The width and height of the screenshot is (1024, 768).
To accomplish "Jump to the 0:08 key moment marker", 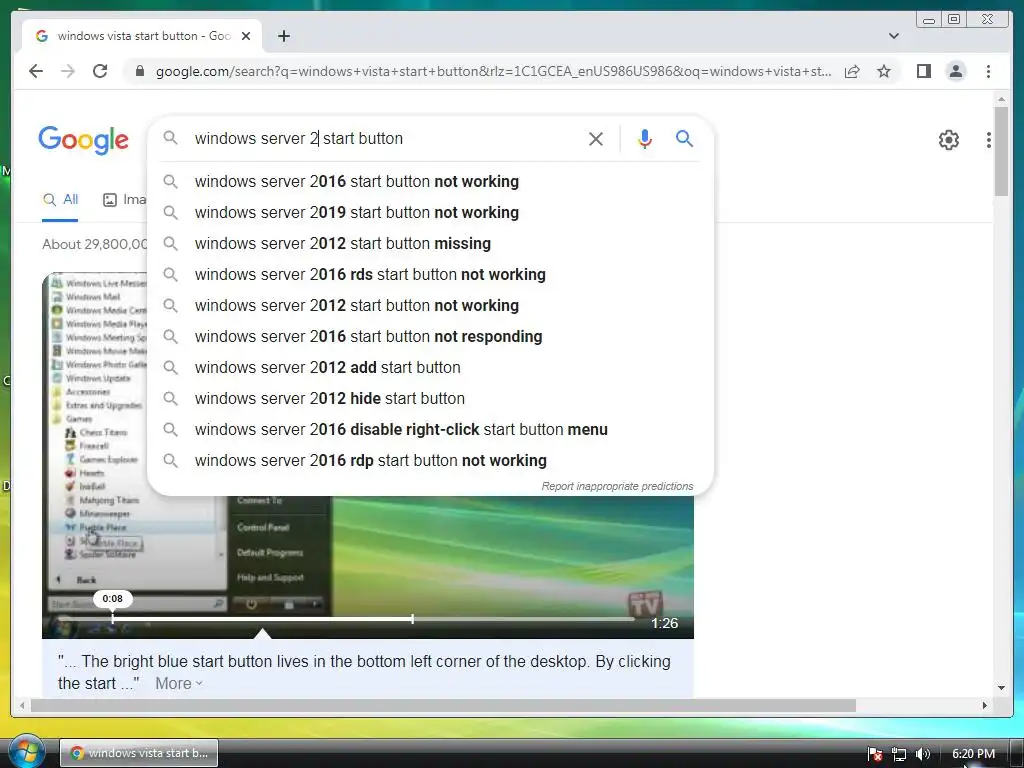I will 112,599.
